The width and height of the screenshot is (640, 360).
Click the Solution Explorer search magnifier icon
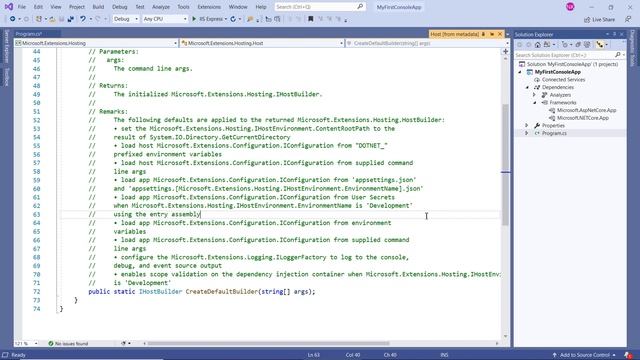(618, 55)
